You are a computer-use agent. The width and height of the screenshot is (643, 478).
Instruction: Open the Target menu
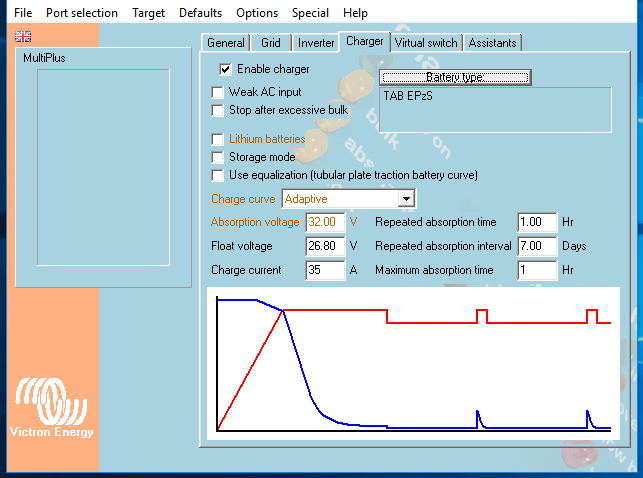point(148,13)
